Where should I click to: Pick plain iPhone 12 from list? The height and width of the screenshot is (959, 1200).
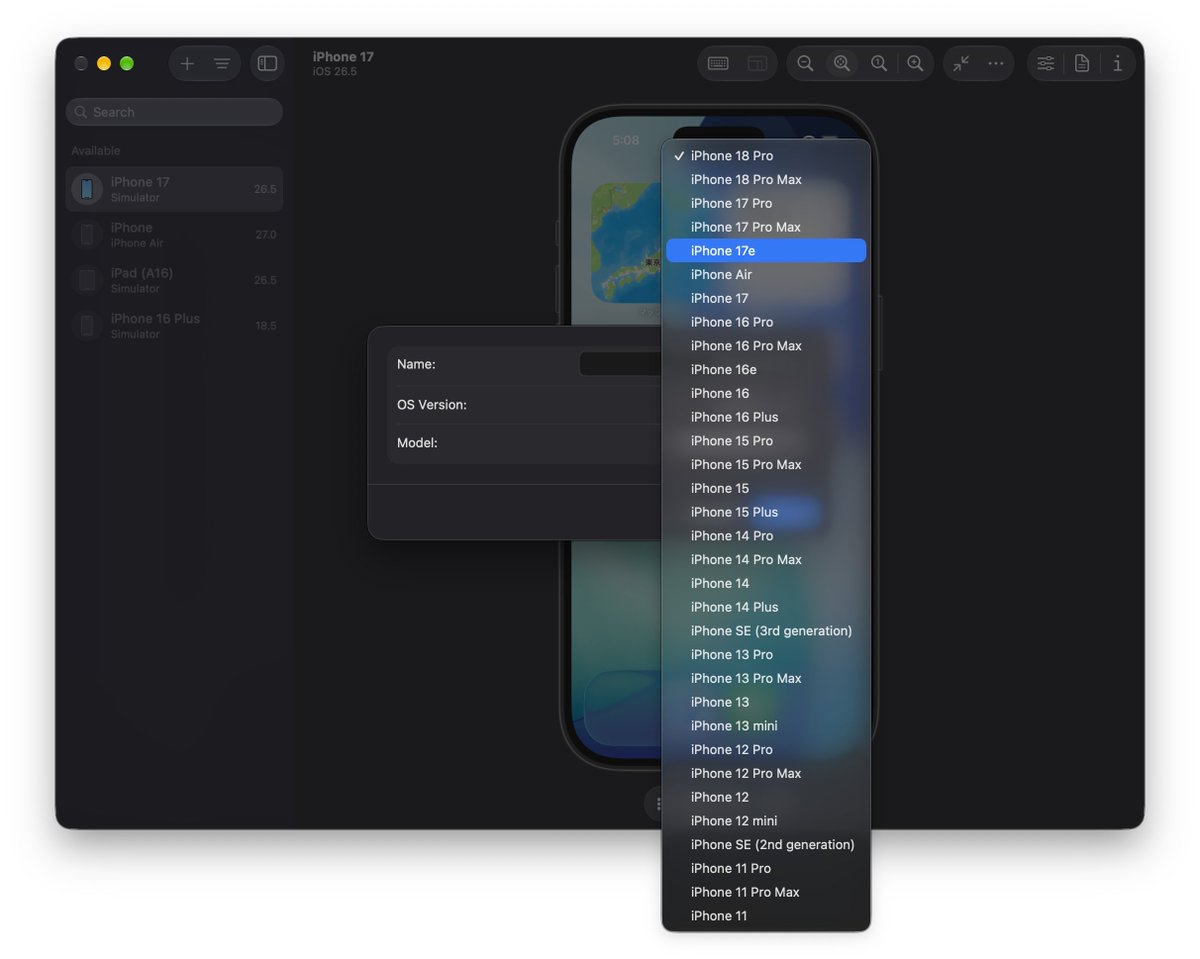coord(766,797)
